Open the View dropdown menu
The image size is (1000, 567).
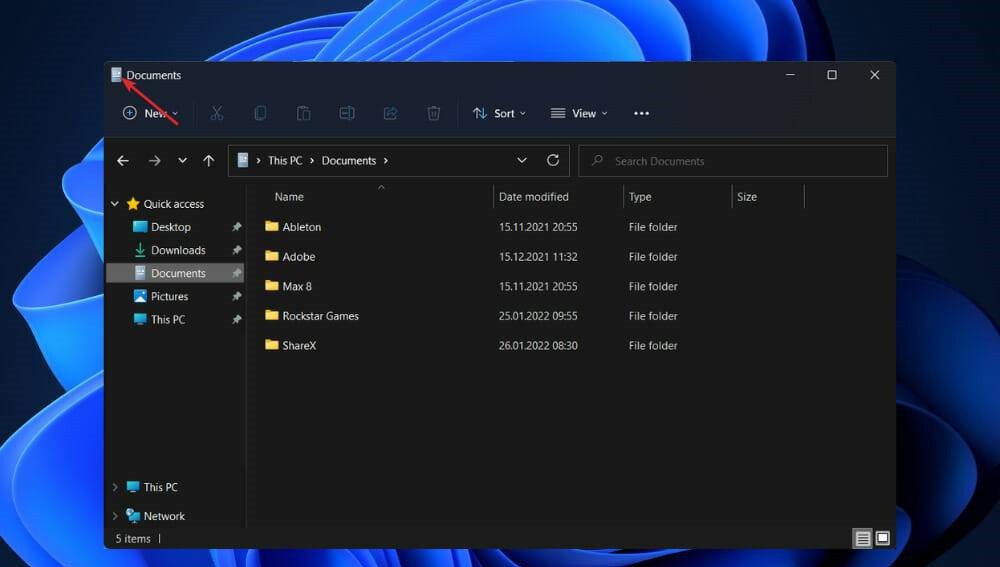(x=579, y=114)
